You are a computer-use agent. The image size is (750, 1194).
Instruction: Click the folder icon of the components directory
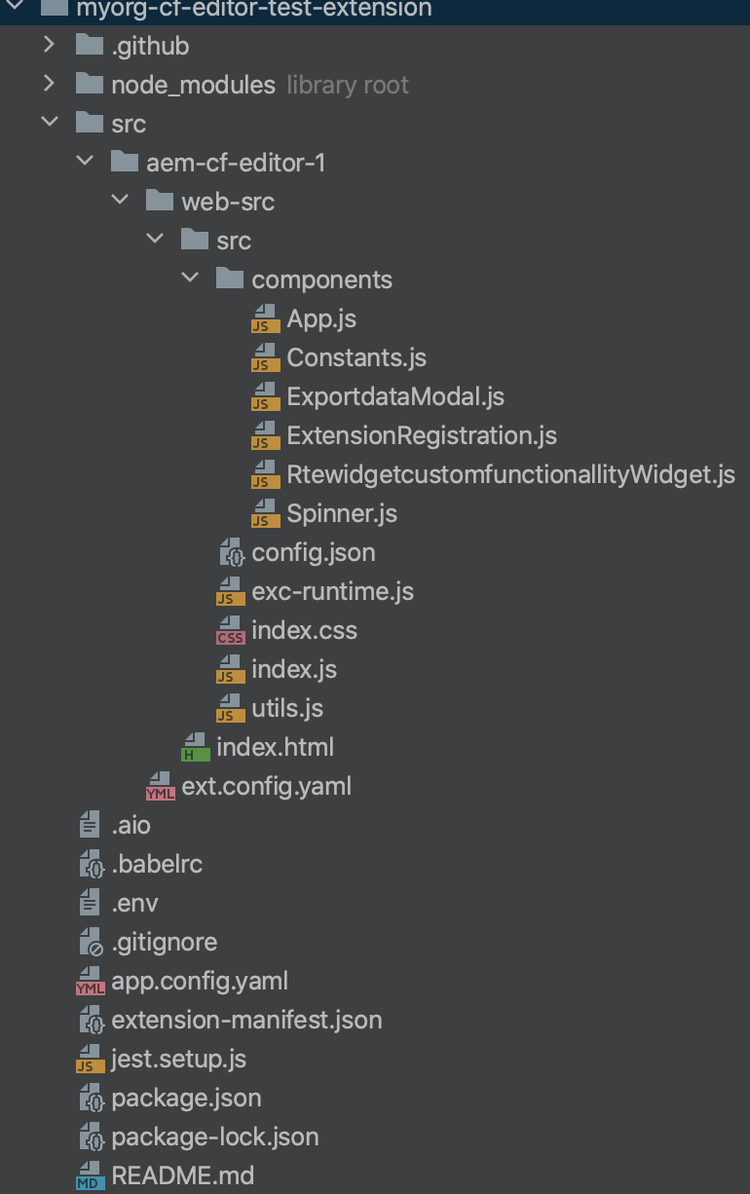click(229, 279)
